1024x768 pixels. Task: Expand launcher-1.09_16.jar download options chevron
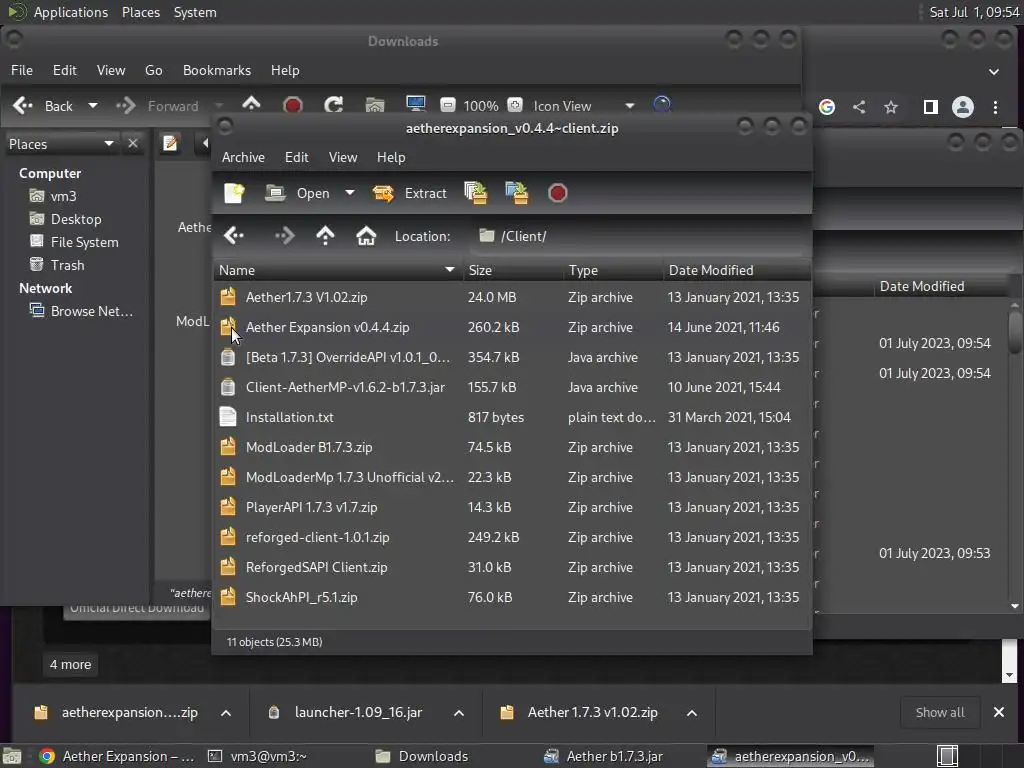tap(459, 713)
